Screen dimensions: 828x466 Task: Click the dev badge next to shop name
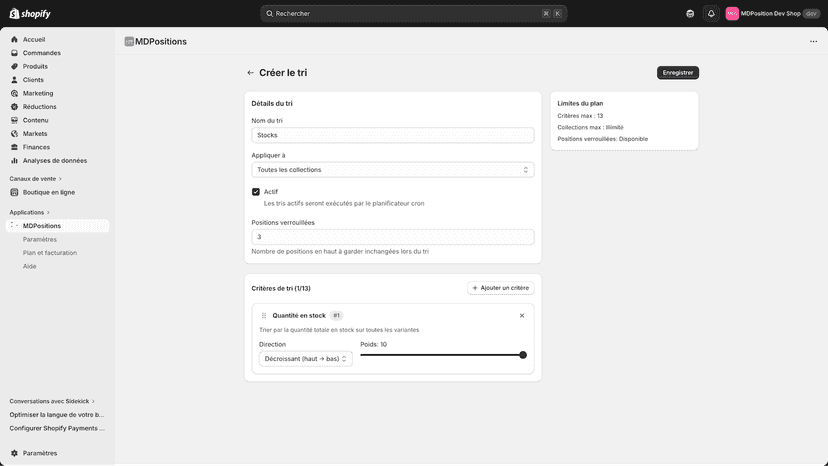811,14
